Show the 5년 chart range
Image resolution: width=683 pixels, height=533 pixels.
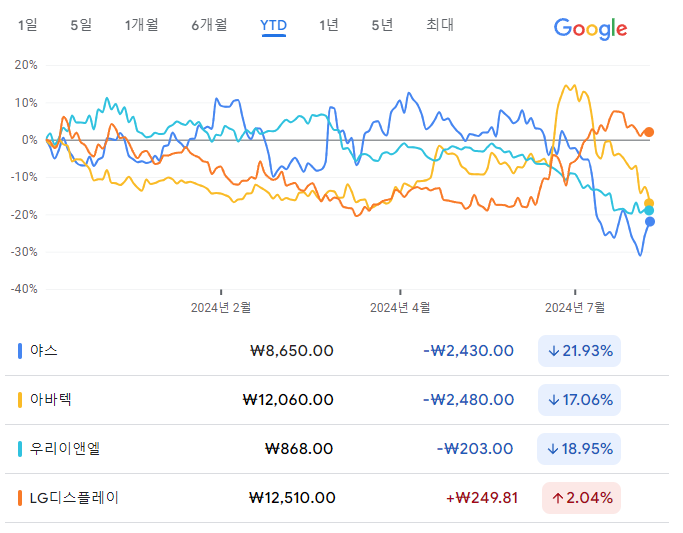(x=382, y=25)
